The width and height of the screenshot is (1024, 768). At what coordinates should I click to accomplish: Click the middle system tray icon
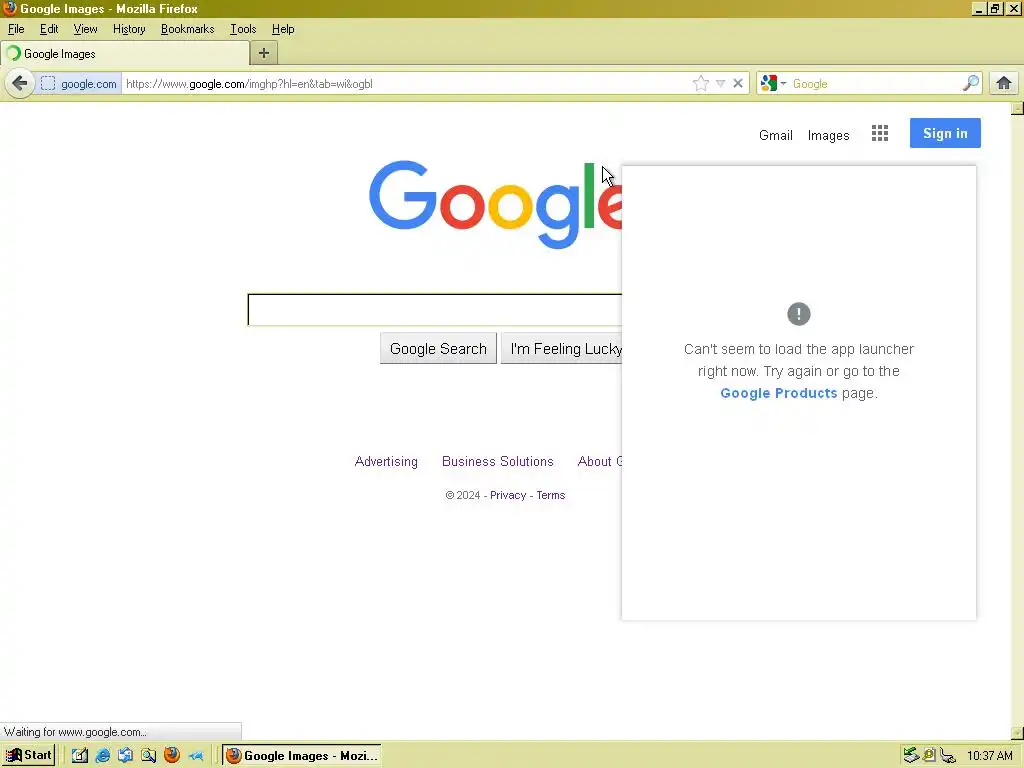pos(929,756)
